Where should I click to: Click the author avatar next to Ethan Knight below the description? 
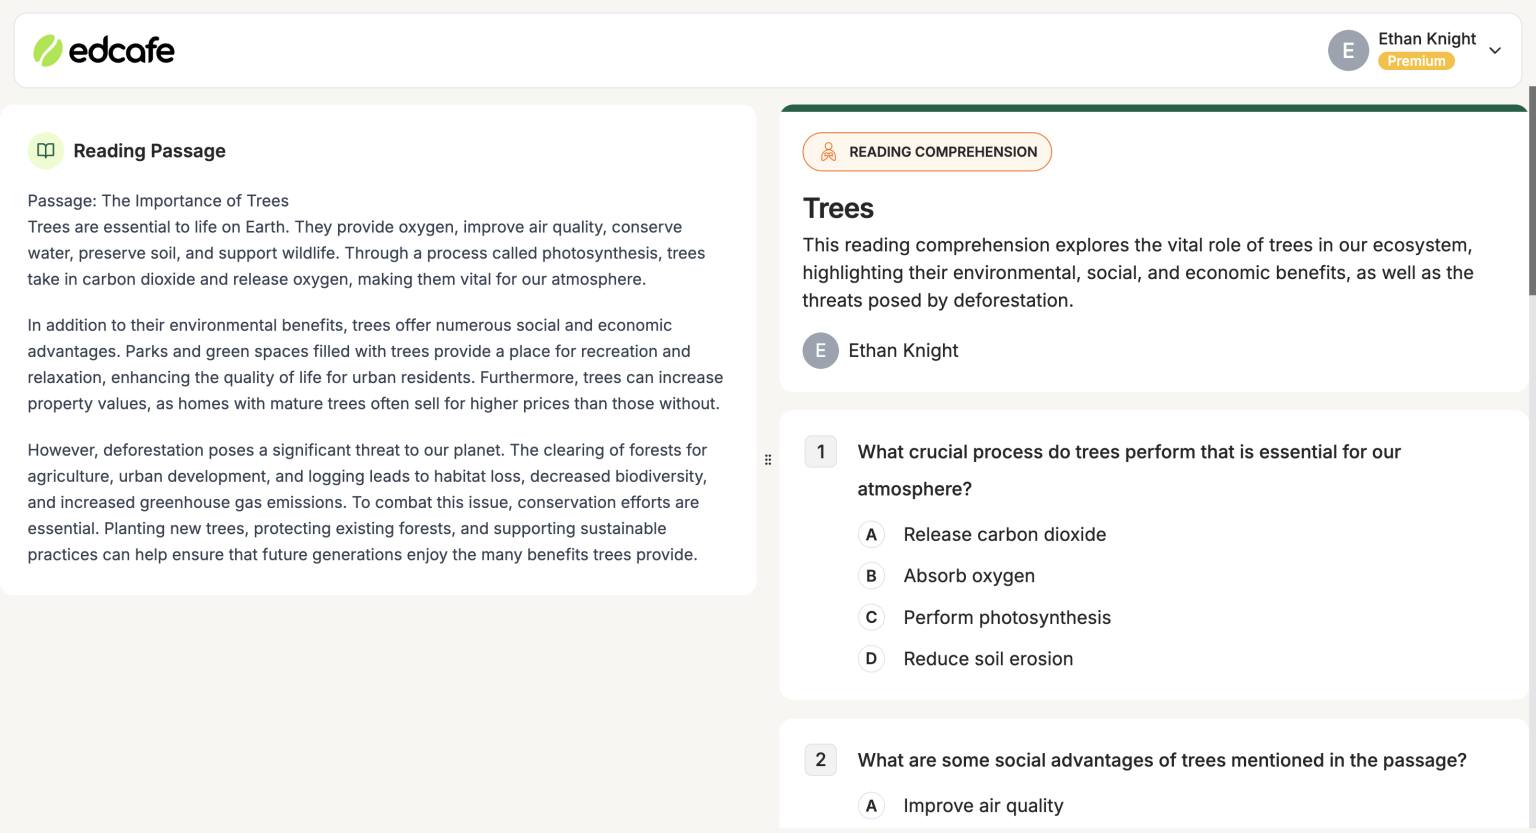(x=820, y=350)
